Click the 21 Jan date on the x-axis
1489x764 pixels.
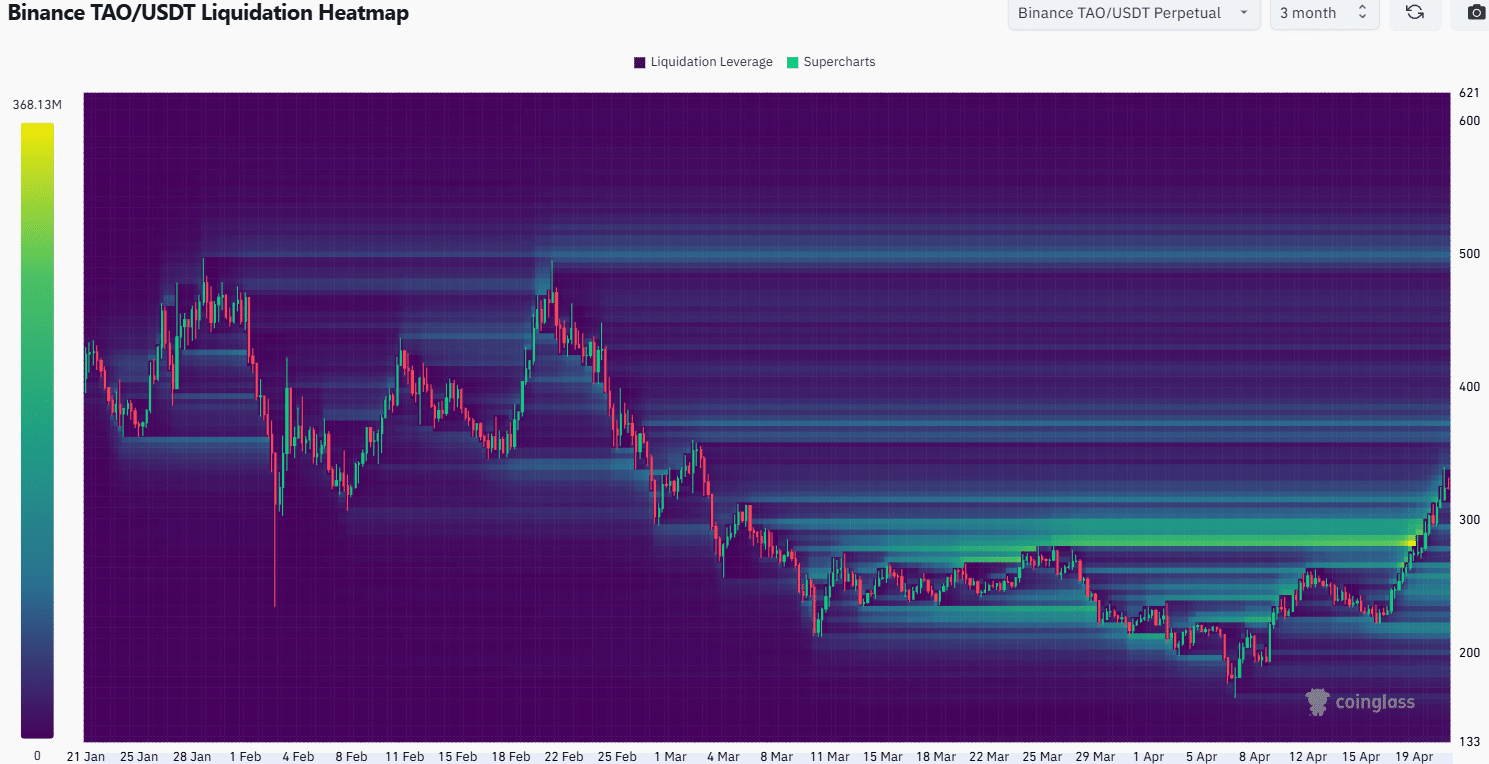[x=85, y=756]
